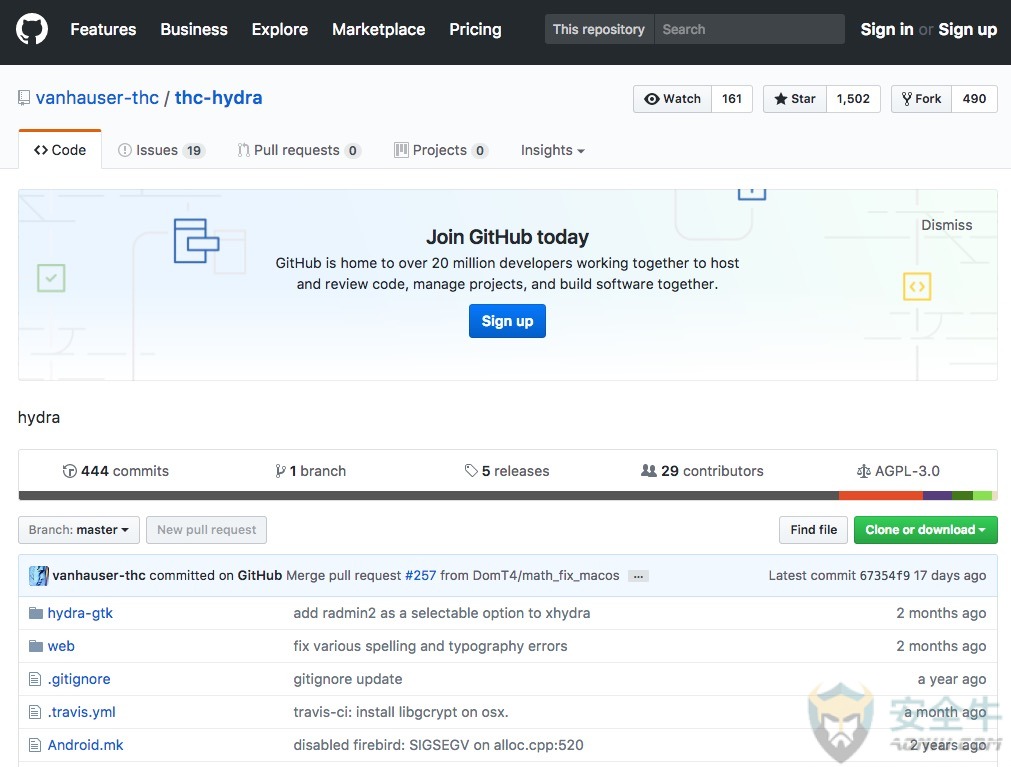Image resolution: width=1011 pixels, height=767 pixels.
Task: Expand the commit message ellipsis
Action: 638,576
